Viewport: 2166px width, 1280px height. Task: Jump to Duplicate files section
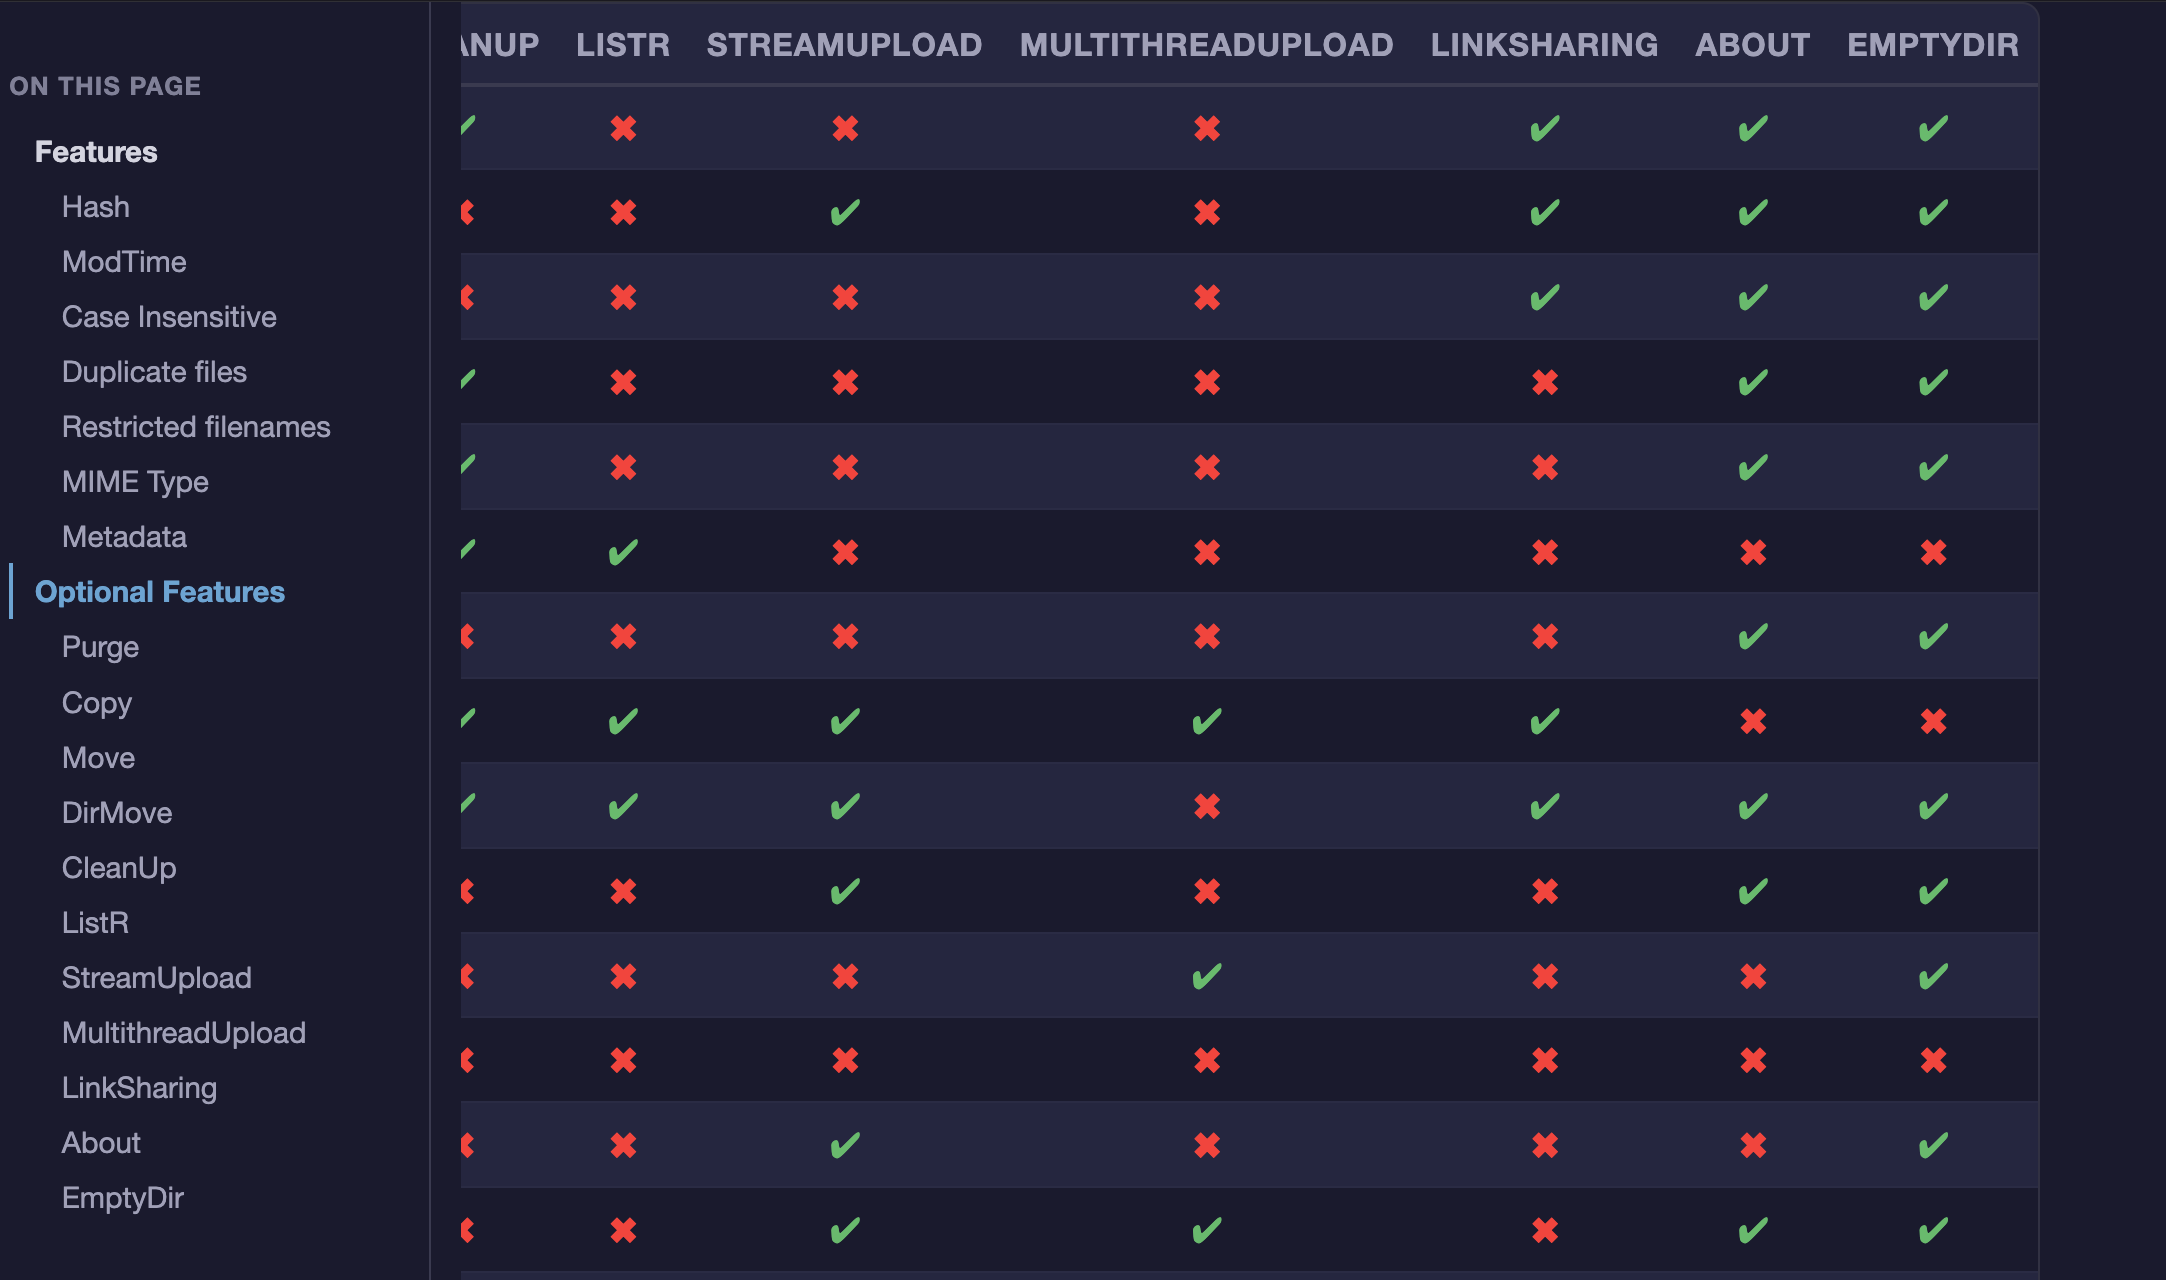pyautogui.click(x=154, y=372)
